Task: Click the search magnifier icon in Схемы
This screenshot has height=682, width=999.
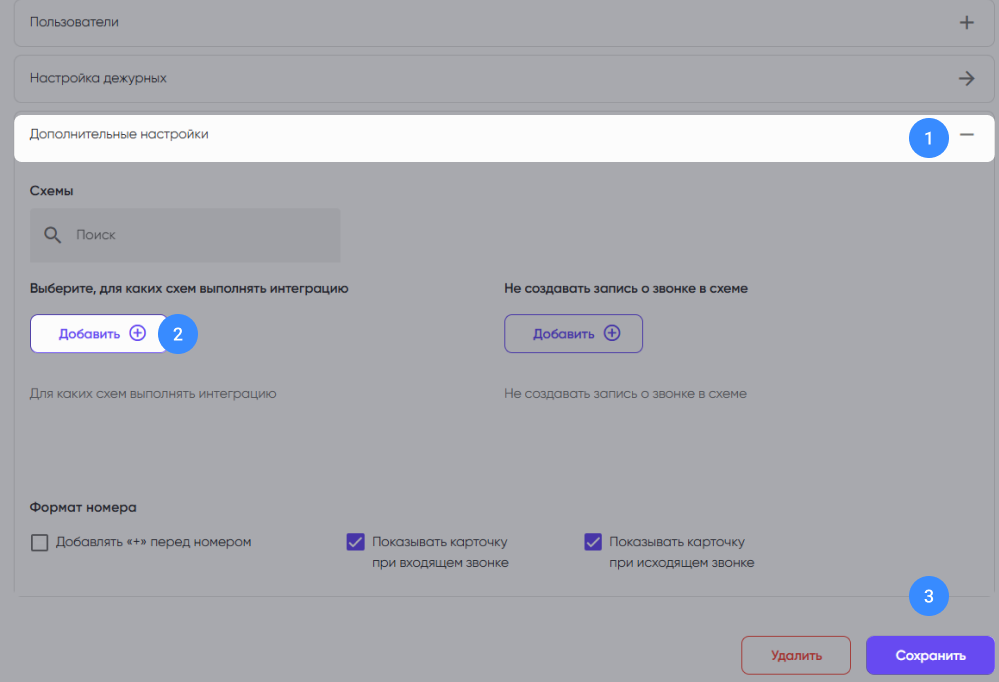Action: pos(52,235)
